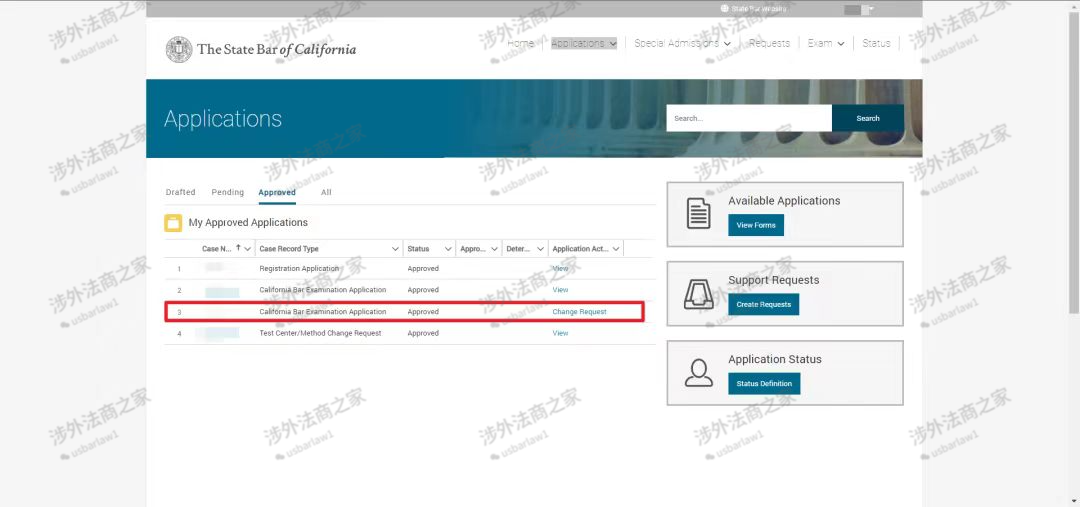Click the State Bar of California seal logo

[179, 49]
